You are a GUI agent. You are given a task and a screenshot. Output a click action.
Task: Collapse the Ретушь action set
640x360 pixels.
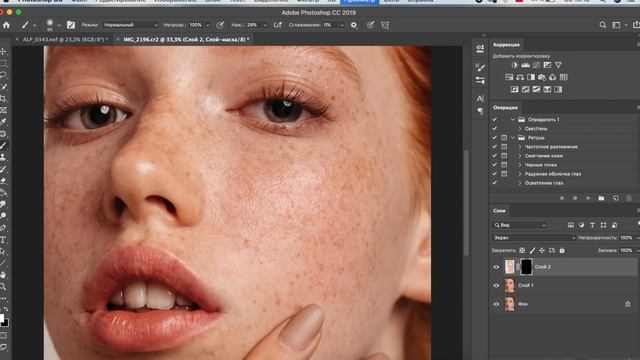click(513, 138)
